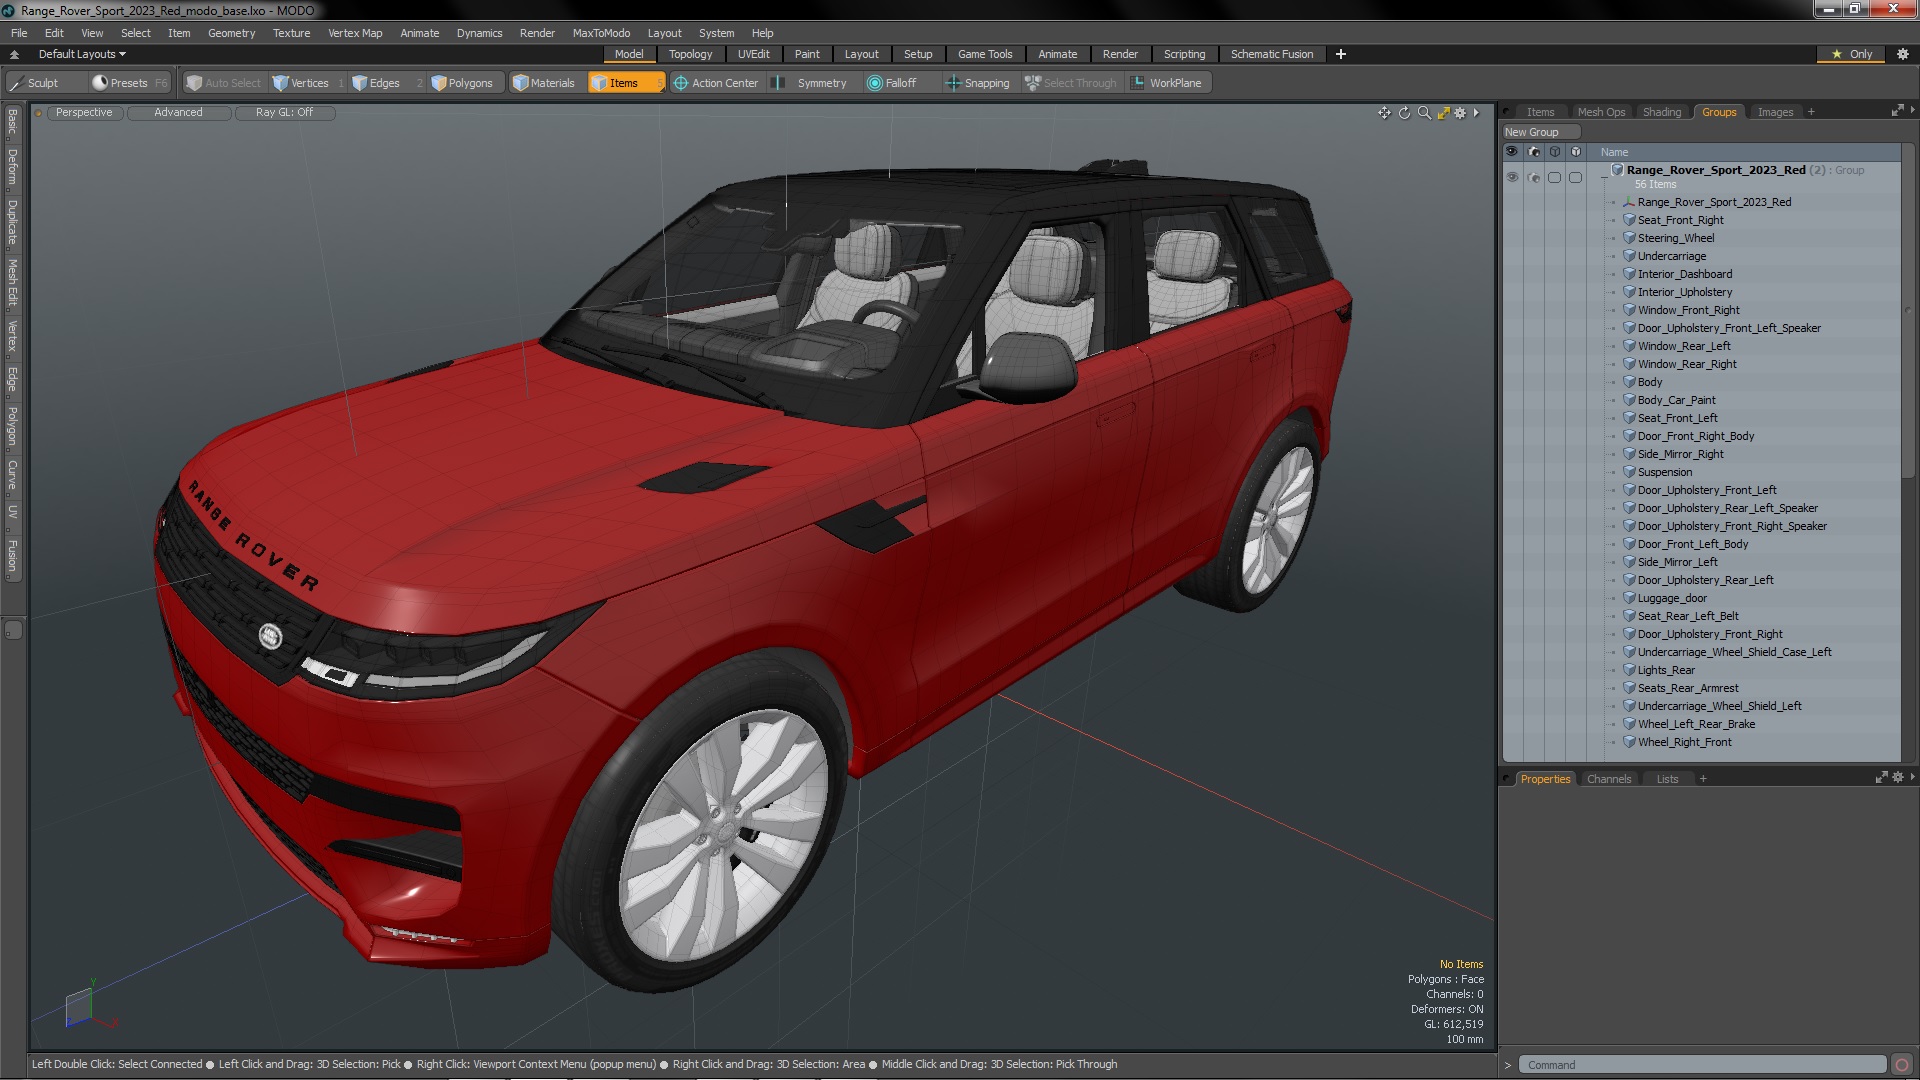The width and height of the screenshot is (1920, 1080).
Task: Click the Command input field
Action: [1702, 1065]
